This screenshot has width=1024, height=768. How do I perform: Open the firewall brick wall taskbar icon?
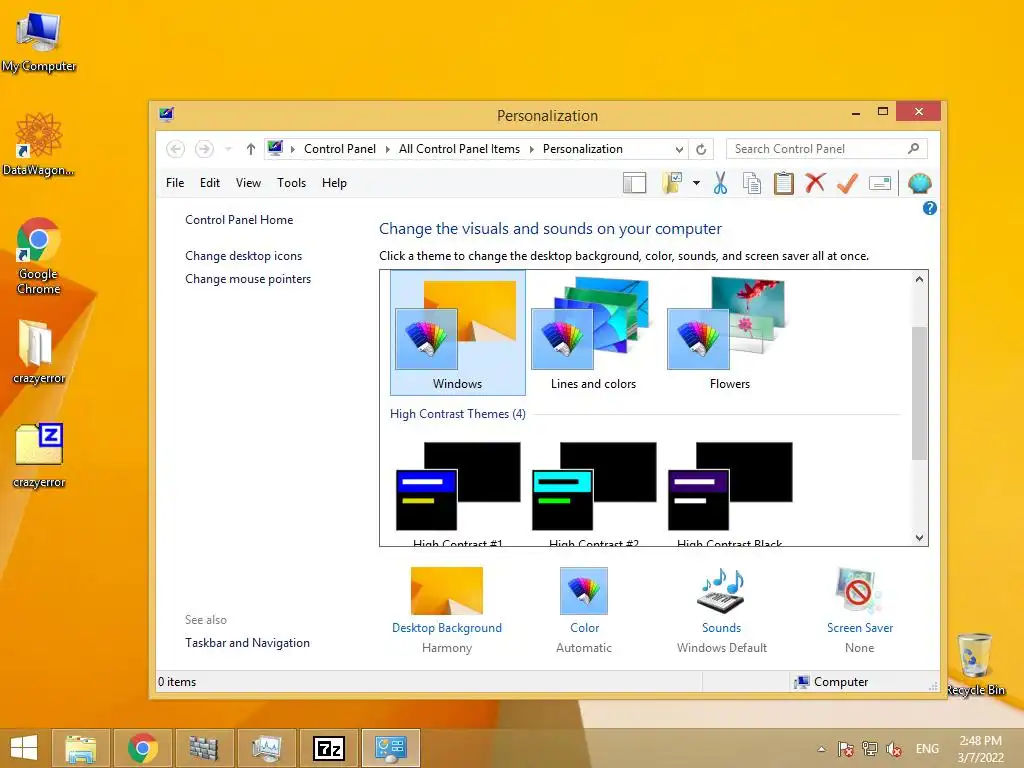pos(204,748)
